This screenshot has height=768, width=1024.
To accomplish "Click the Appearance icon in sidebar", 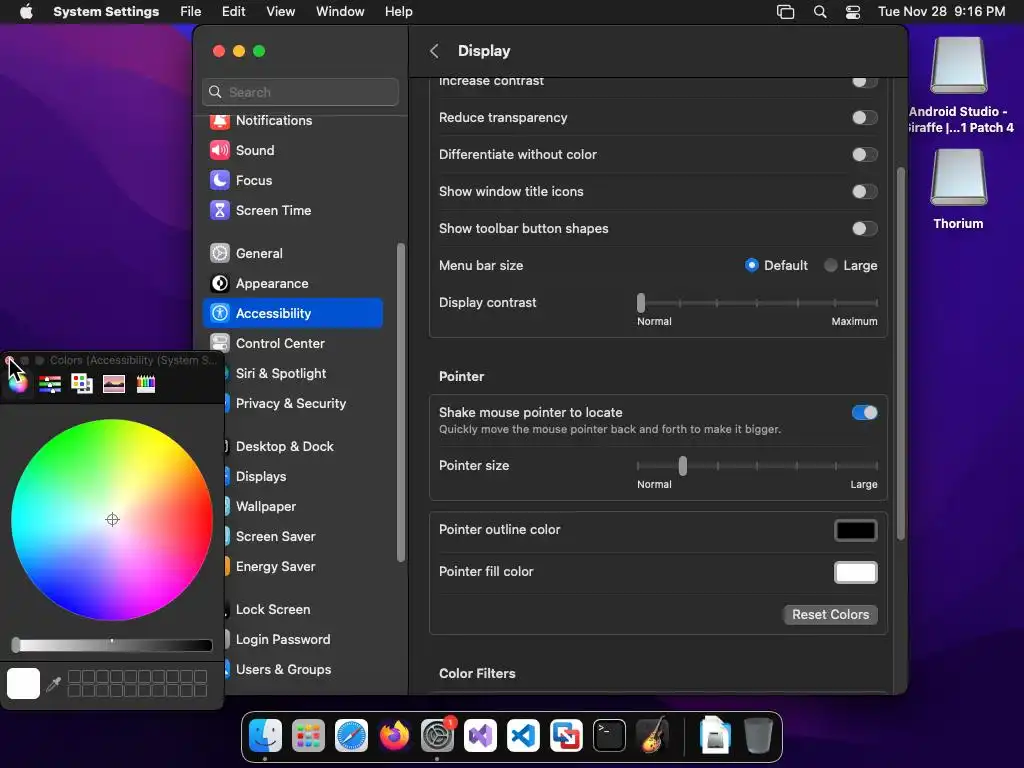I will click(219, 283).
